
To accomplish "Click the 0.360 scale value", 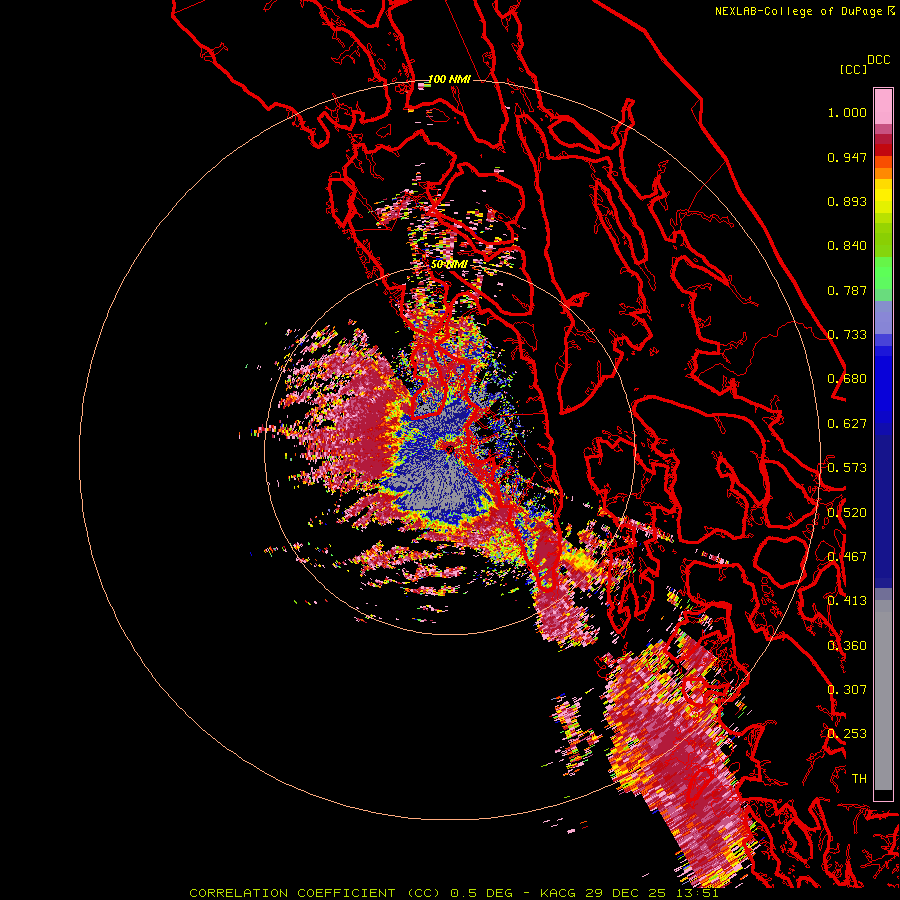I will coord(847,645).
